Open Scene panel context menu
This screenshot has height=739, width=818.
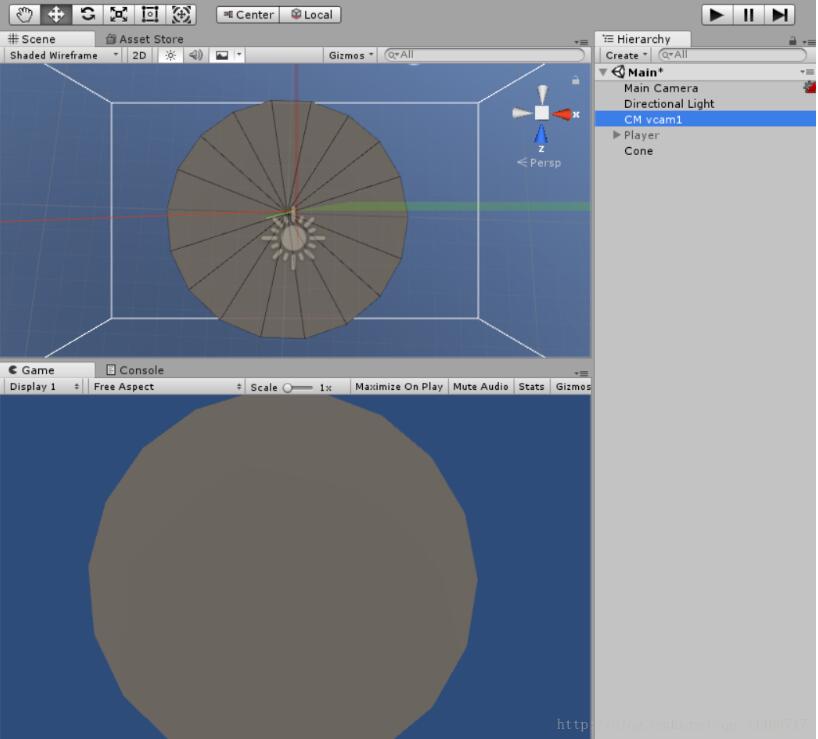(581, 42)
